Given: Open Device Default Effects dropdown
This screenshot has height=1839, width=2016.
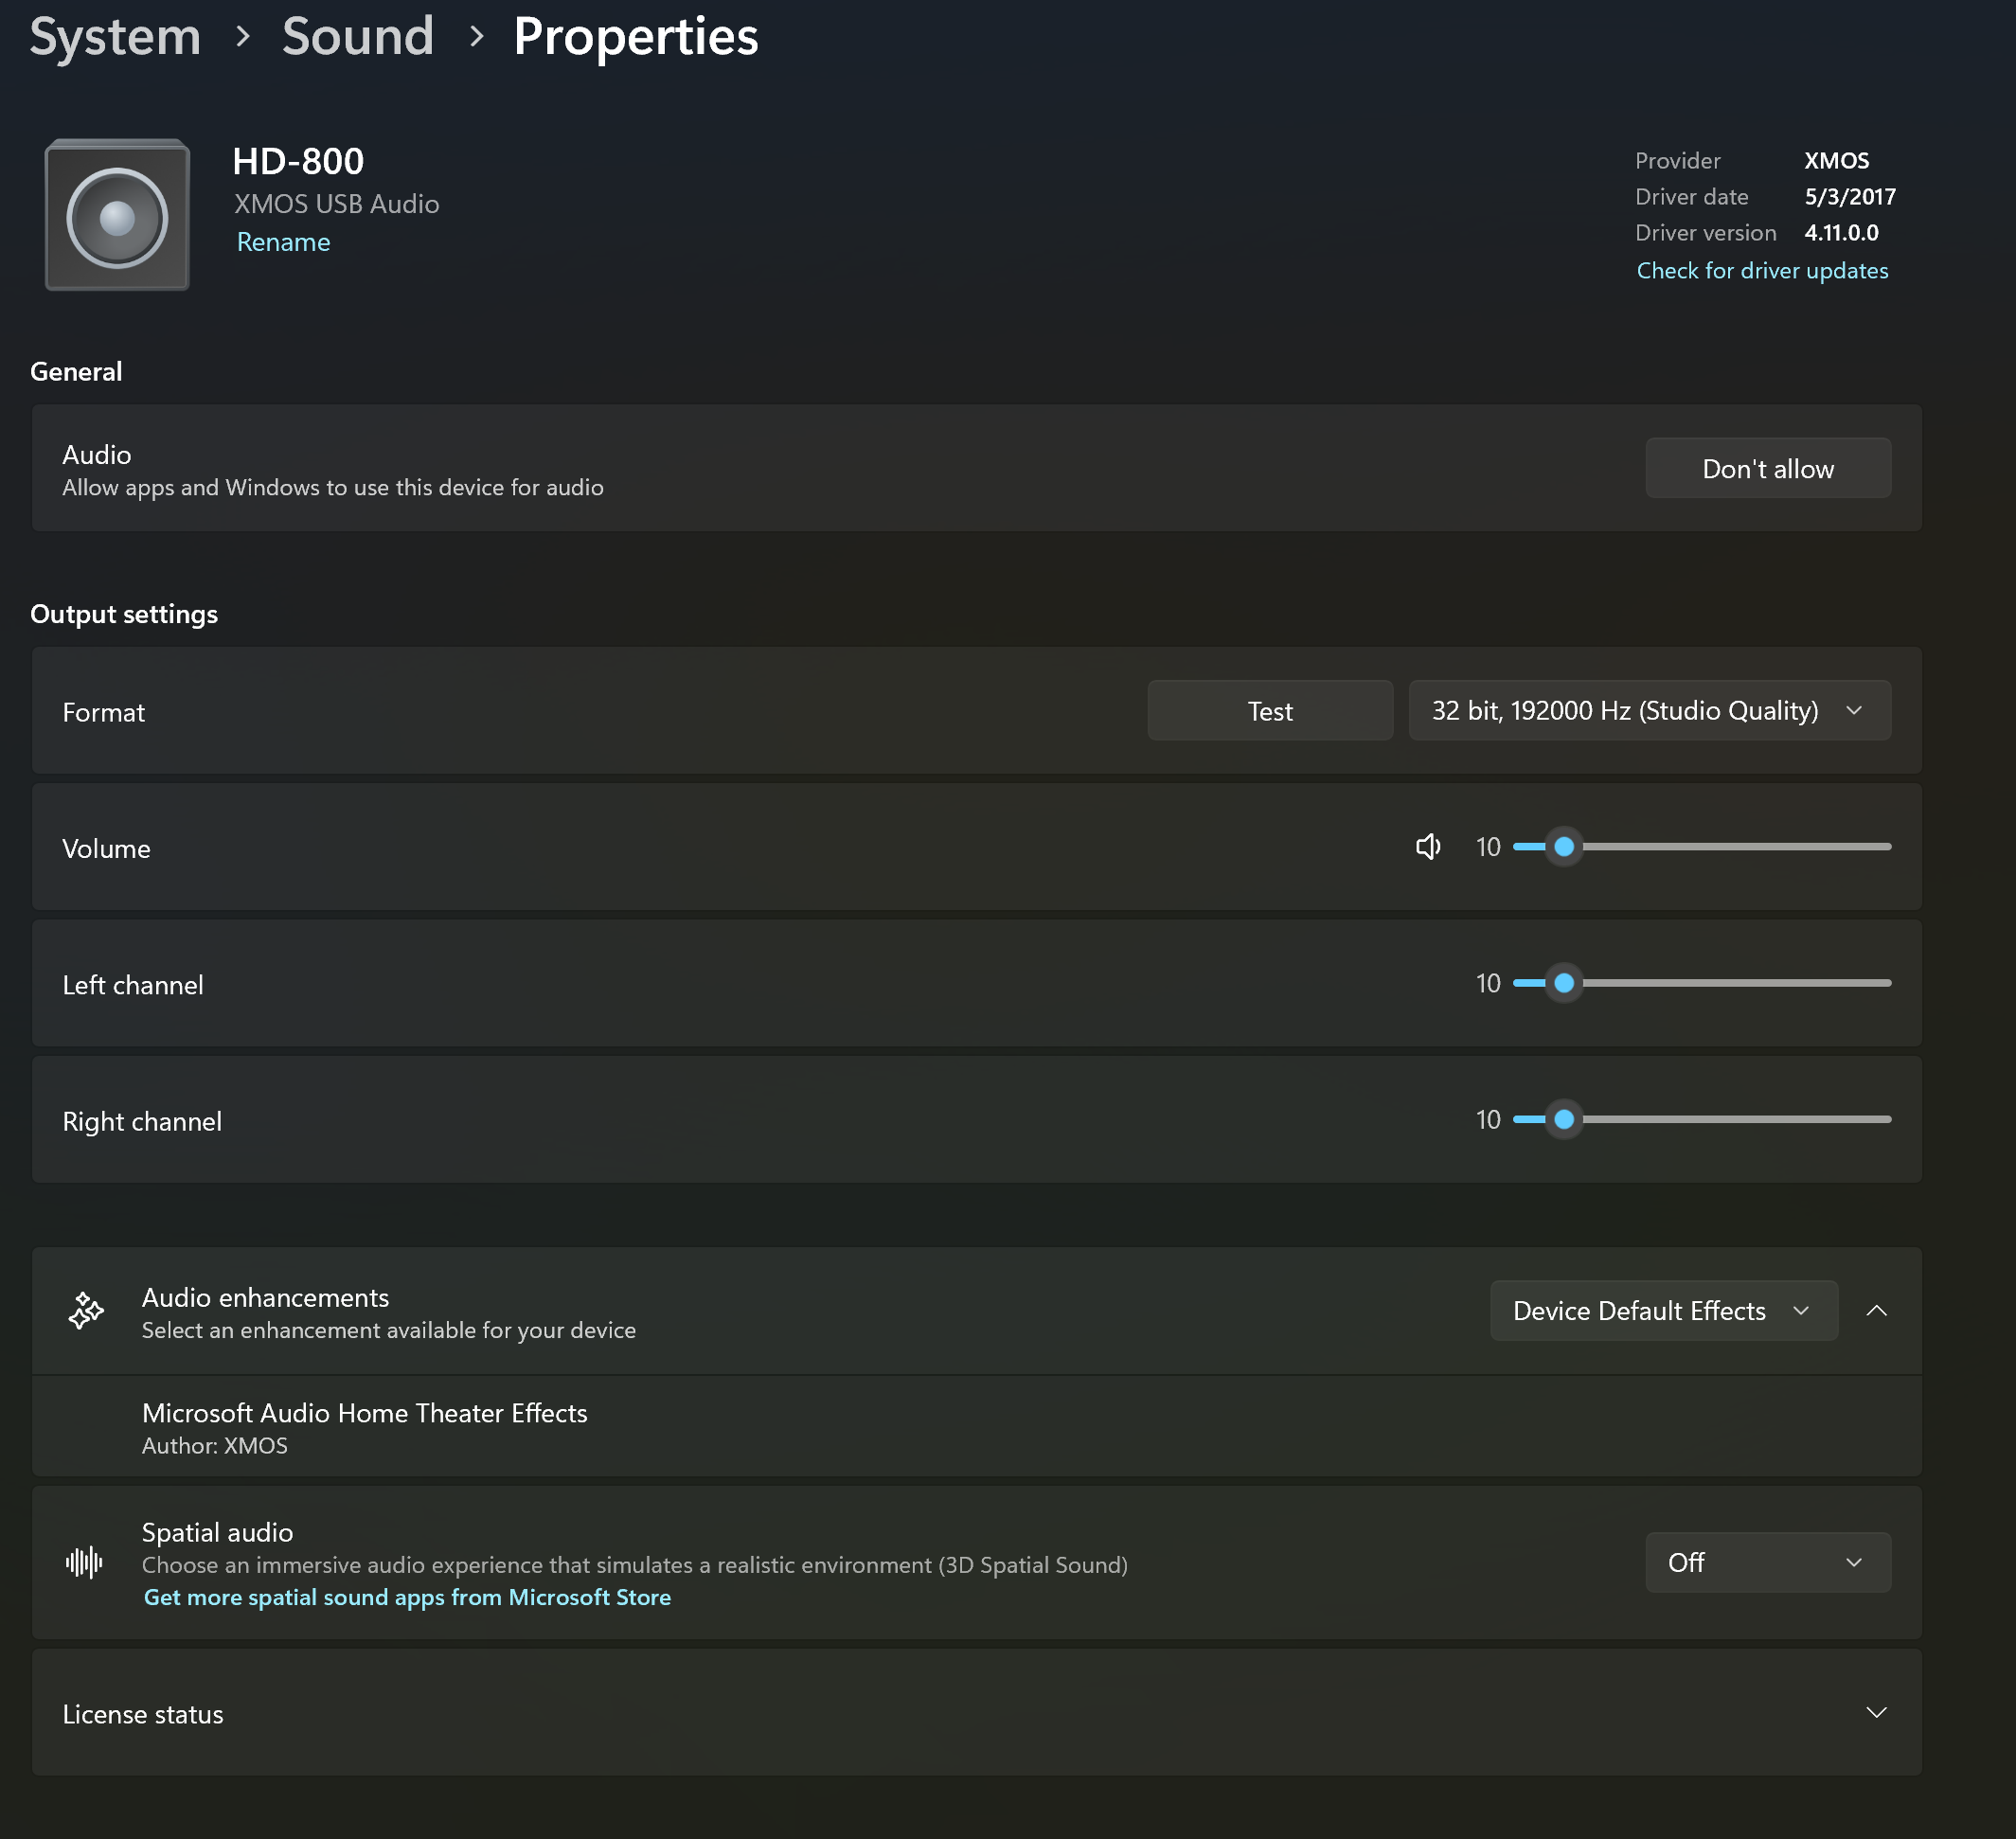Looking at the screenshot, I should click(x=1662, y=1310).
